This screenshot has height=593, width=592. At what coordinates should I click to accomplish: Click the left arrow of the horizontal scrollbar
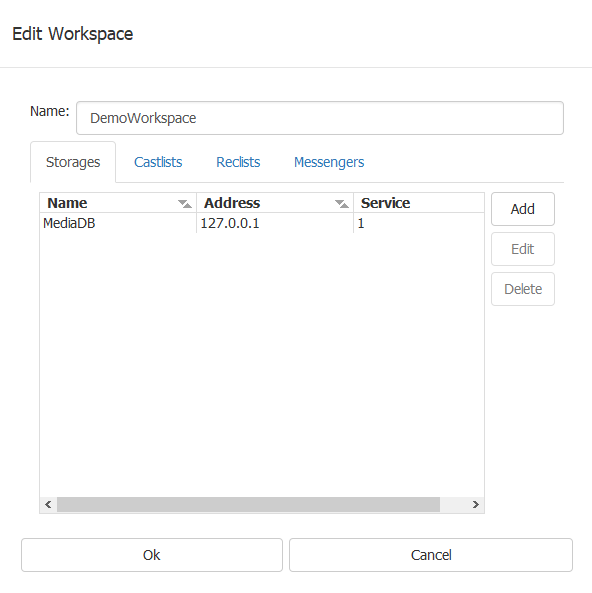(x=48, y=505)
